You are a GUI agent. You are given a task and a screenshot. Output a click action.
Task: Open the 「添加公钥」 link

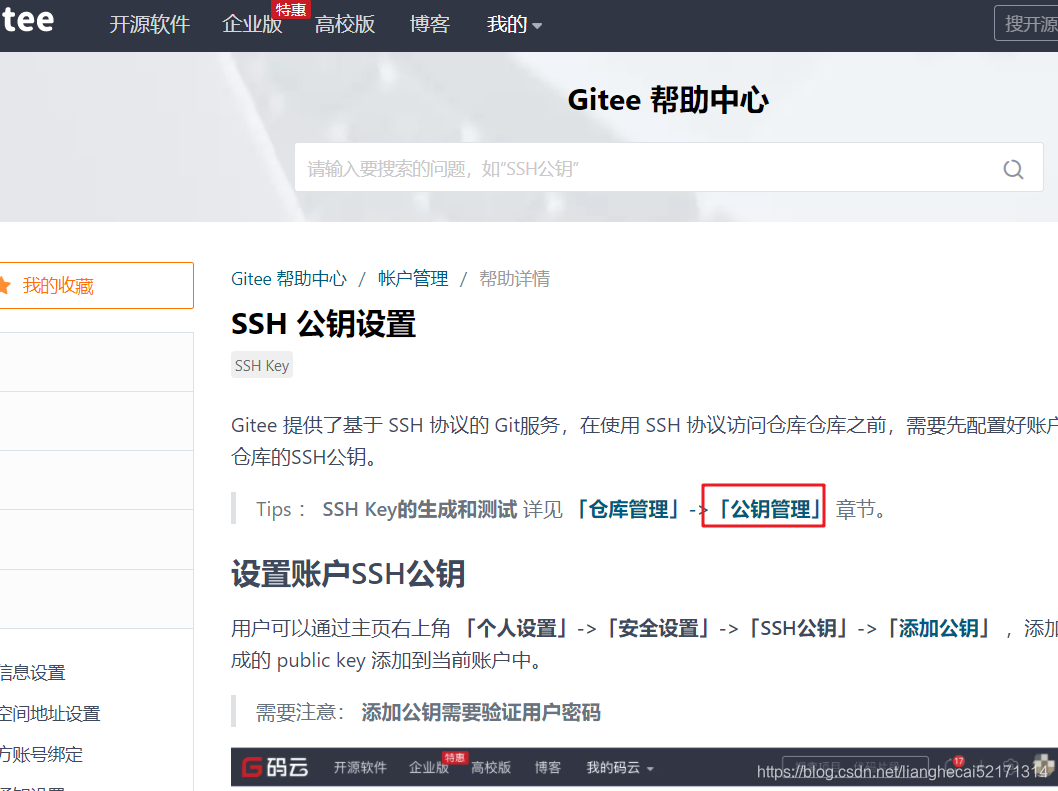point(938,628)
